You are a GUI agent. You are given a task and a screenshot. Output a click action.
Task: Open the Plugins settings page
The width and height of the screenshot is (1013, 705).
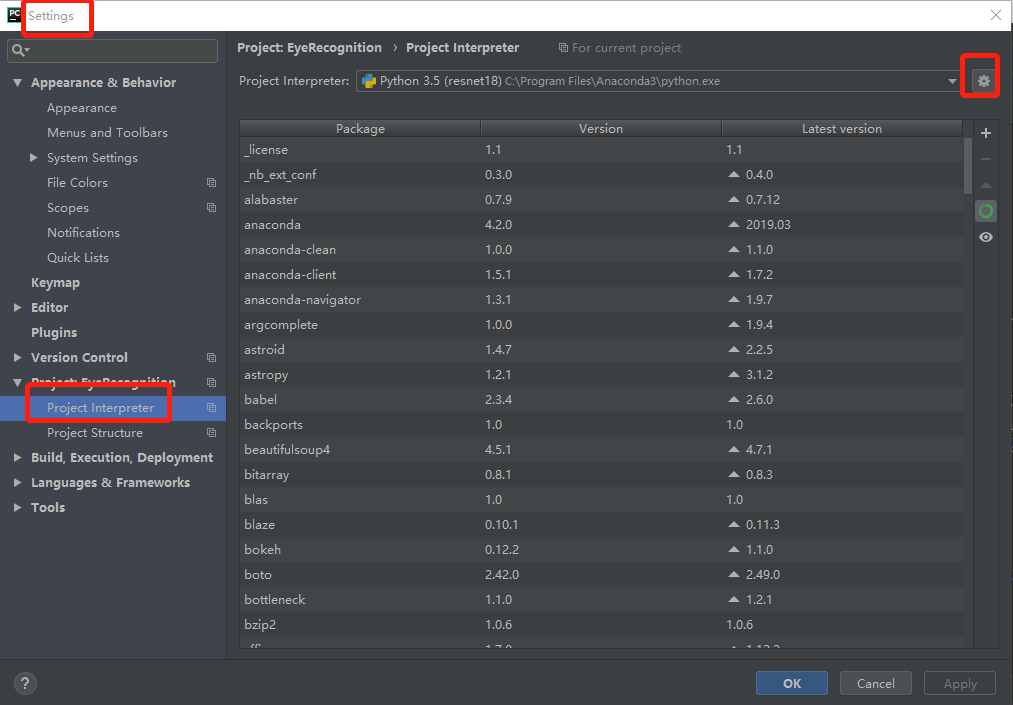click(54, 332)
